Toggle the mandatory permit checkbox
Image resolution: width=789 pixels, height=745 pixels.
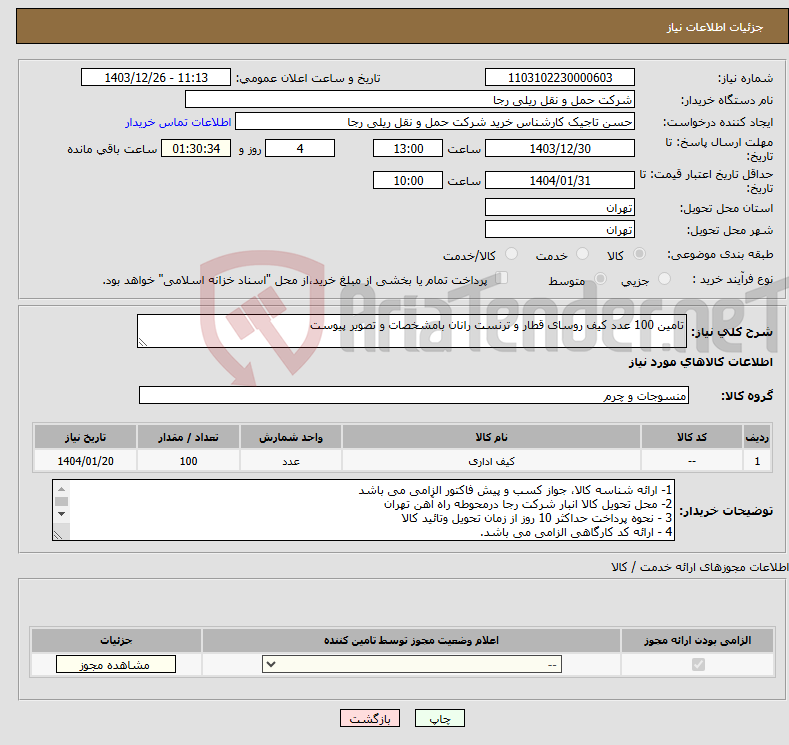pyautogui.click(x=698, y=665)
